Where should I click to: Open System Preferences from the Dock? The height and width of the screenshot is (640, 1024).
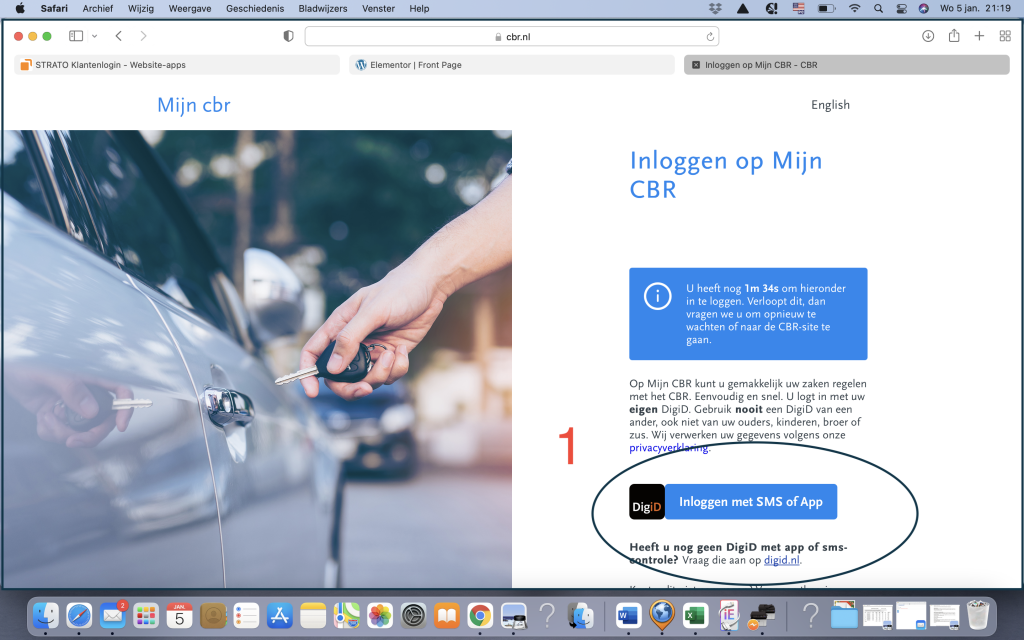coord(413,615)
